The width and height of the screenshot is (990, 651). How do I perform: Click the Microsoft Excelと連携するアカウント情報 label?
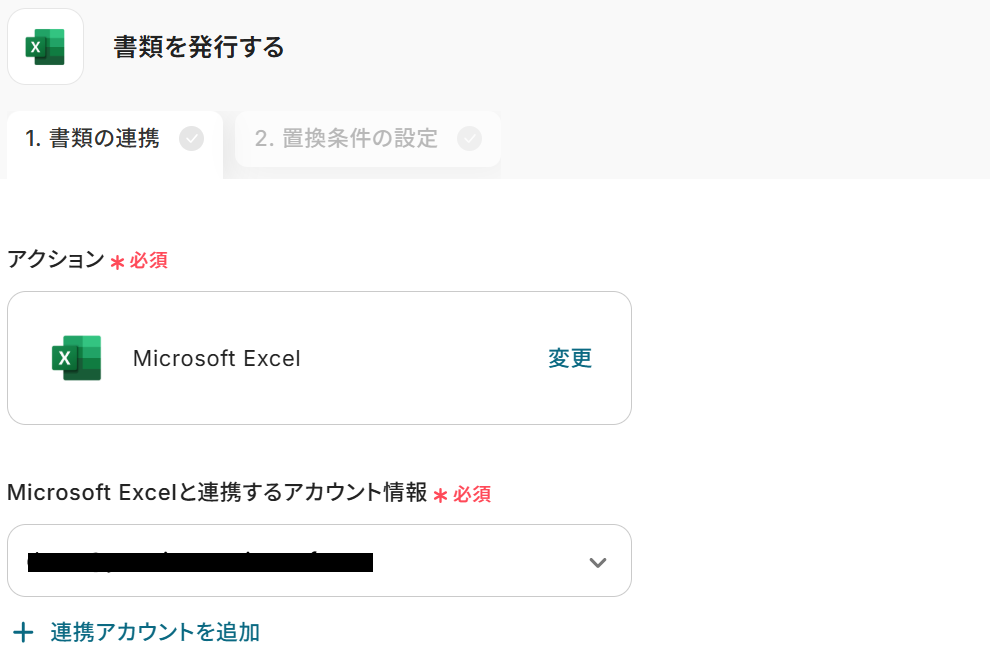tap(217, 493)
